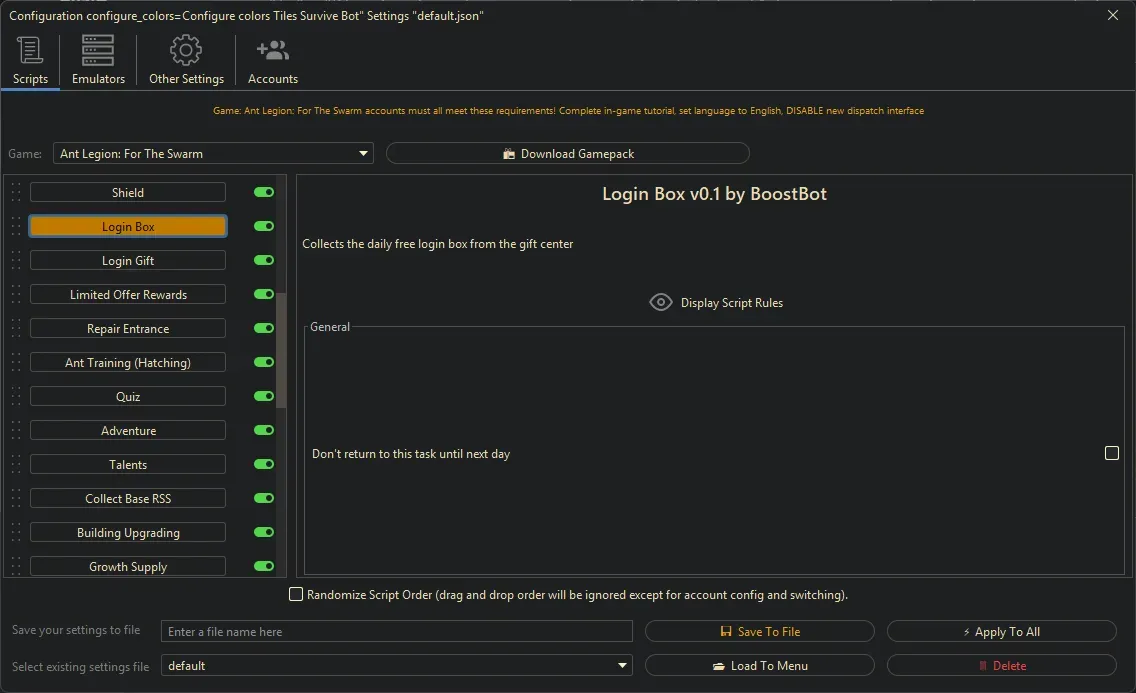
Task: Open the Collect Base RSS script
Action: click(x=128, y=499)
